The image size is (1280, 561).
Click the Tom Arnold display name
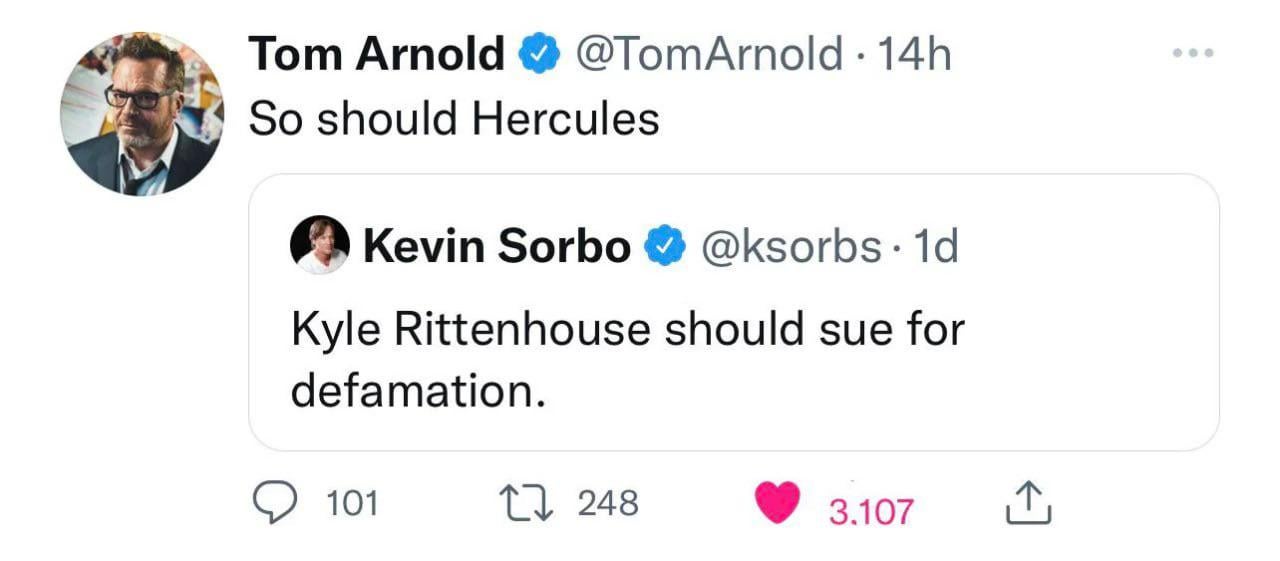point(377,54)
